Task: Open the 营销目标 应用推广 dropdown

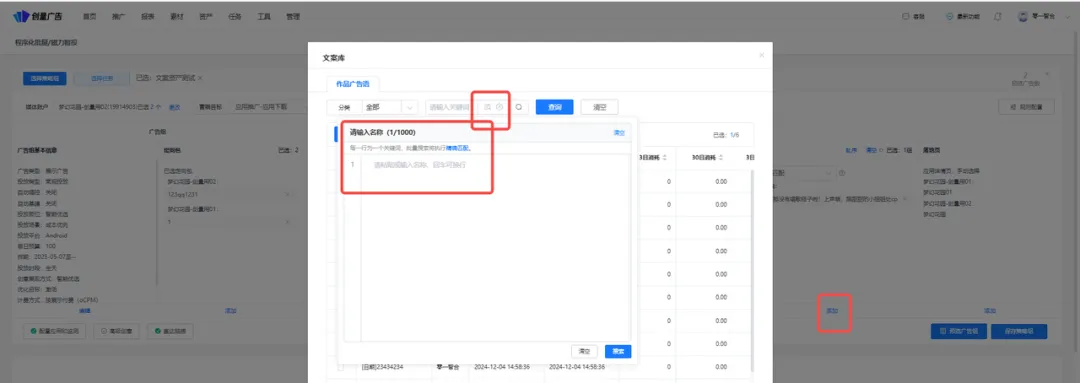Action: pos(269,107)
